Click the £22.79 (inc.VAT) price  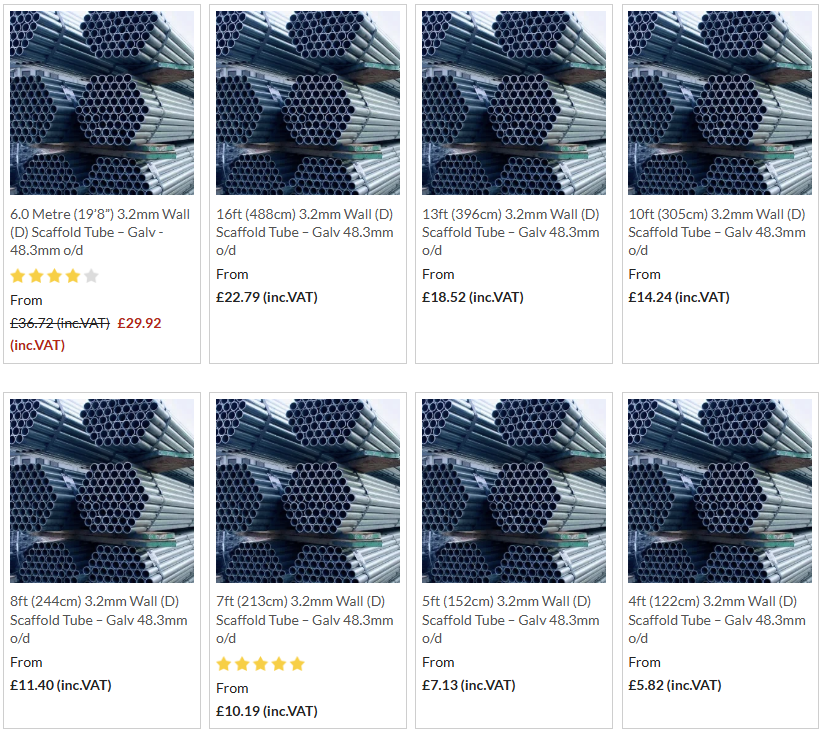pos(267,297)
